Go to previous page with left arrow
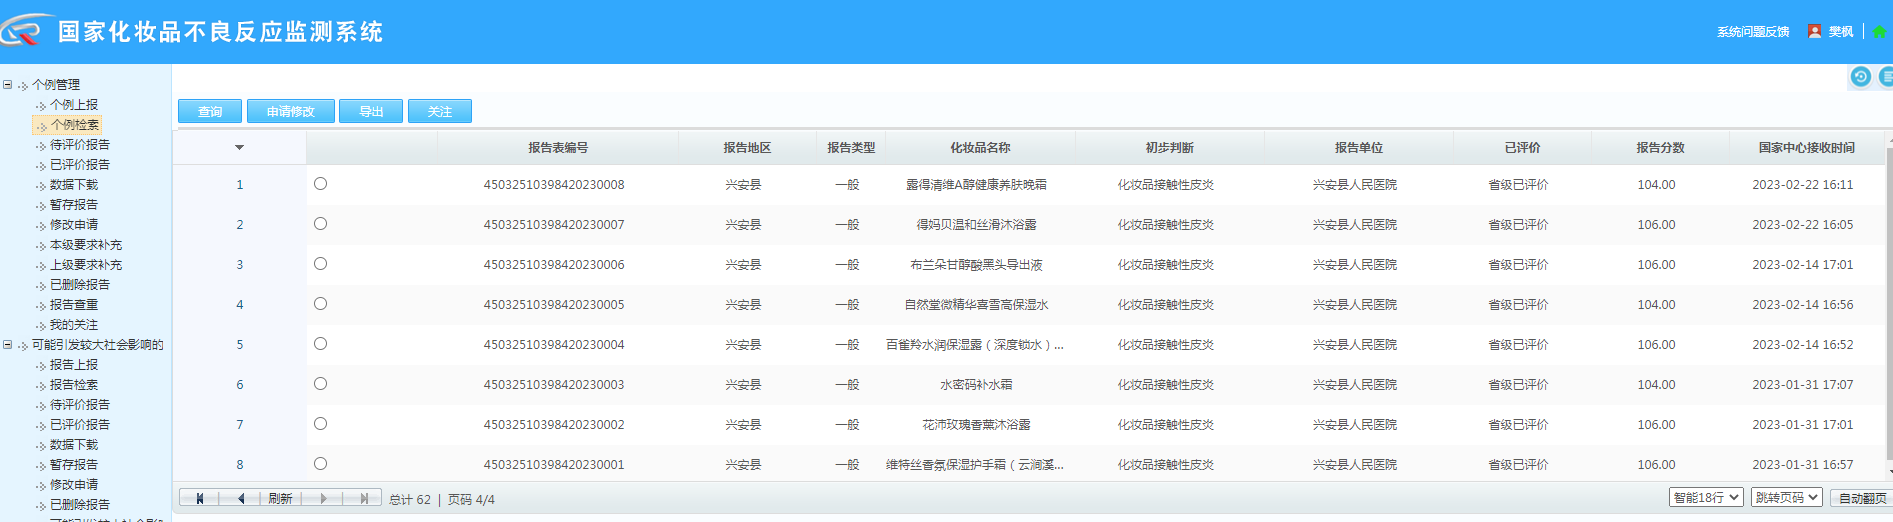Viewport: 1893px width, 522px height. (241, 498)
